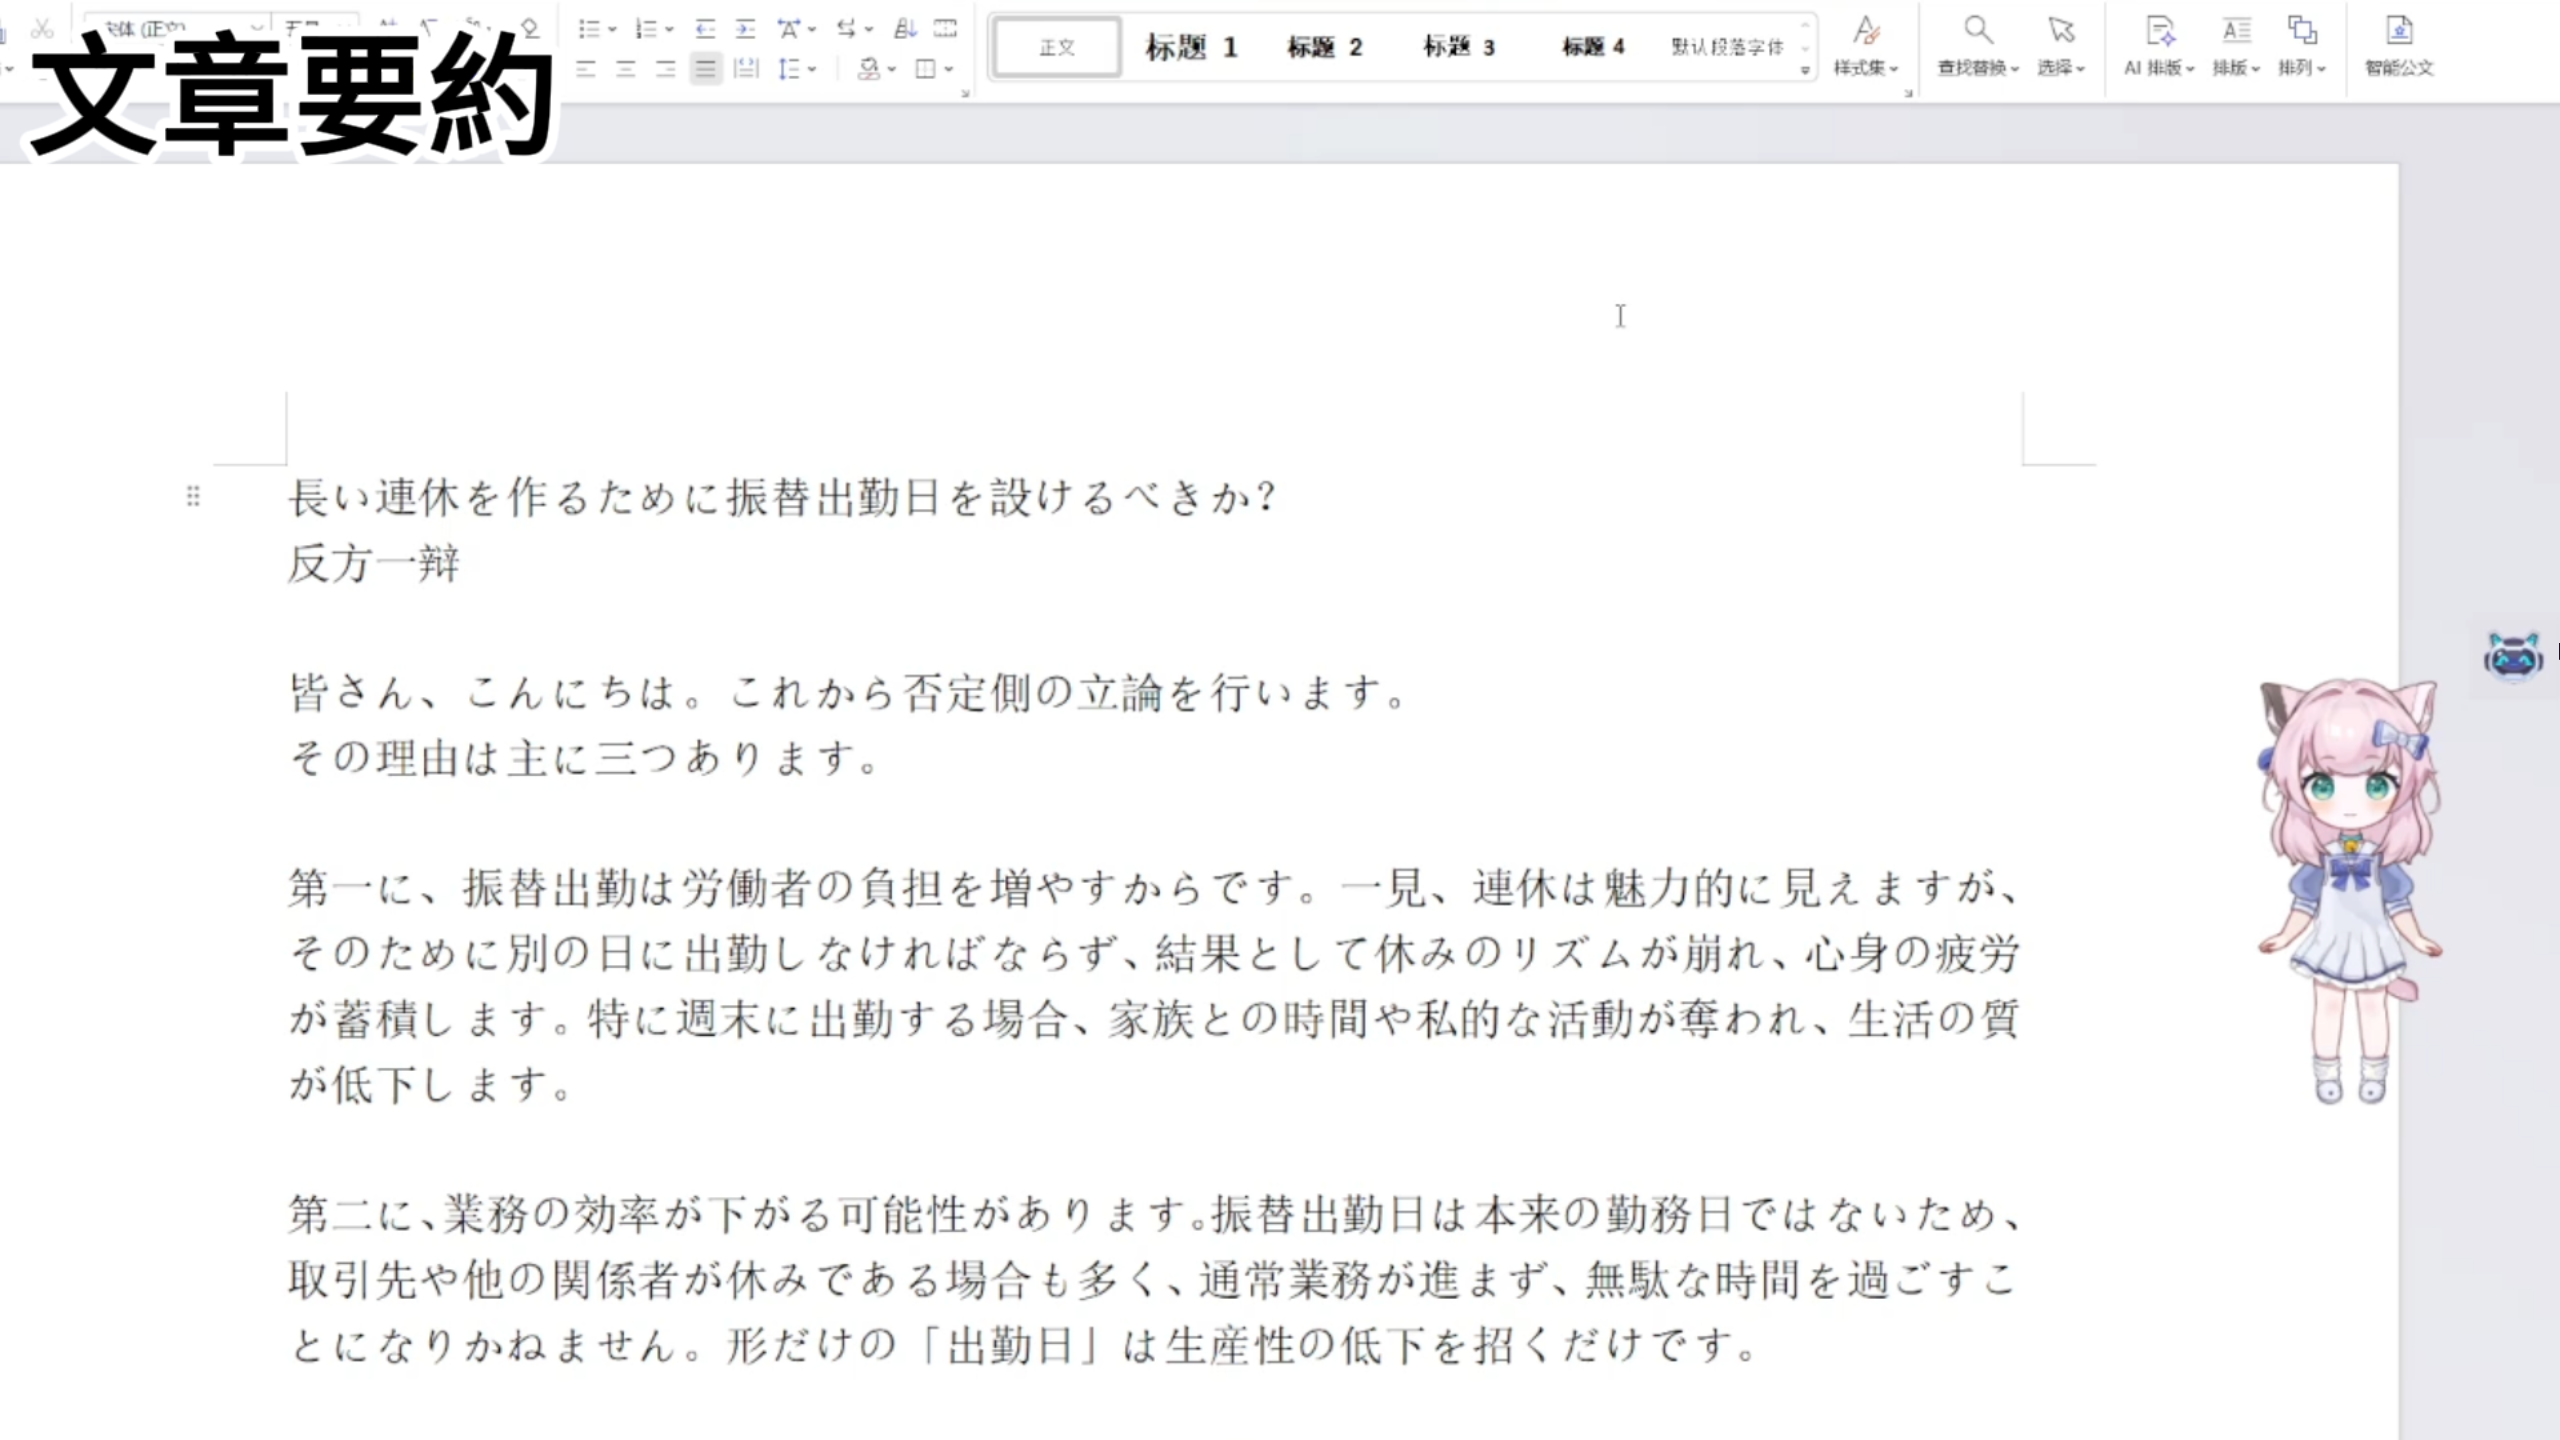The width and height of the screenshot is (2560, 1440).
Task: Apply distributed alignment
Action: pos(746,69)
